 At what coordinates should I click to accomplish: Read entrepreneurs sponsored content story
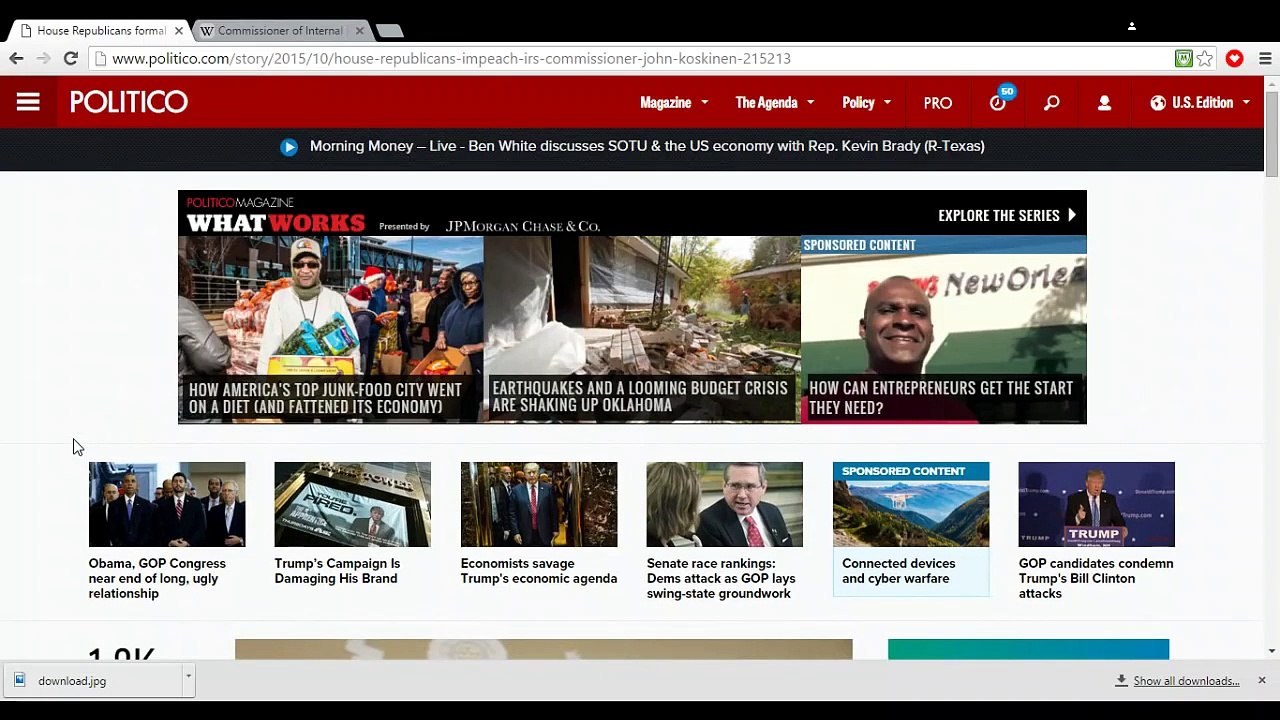941,398
